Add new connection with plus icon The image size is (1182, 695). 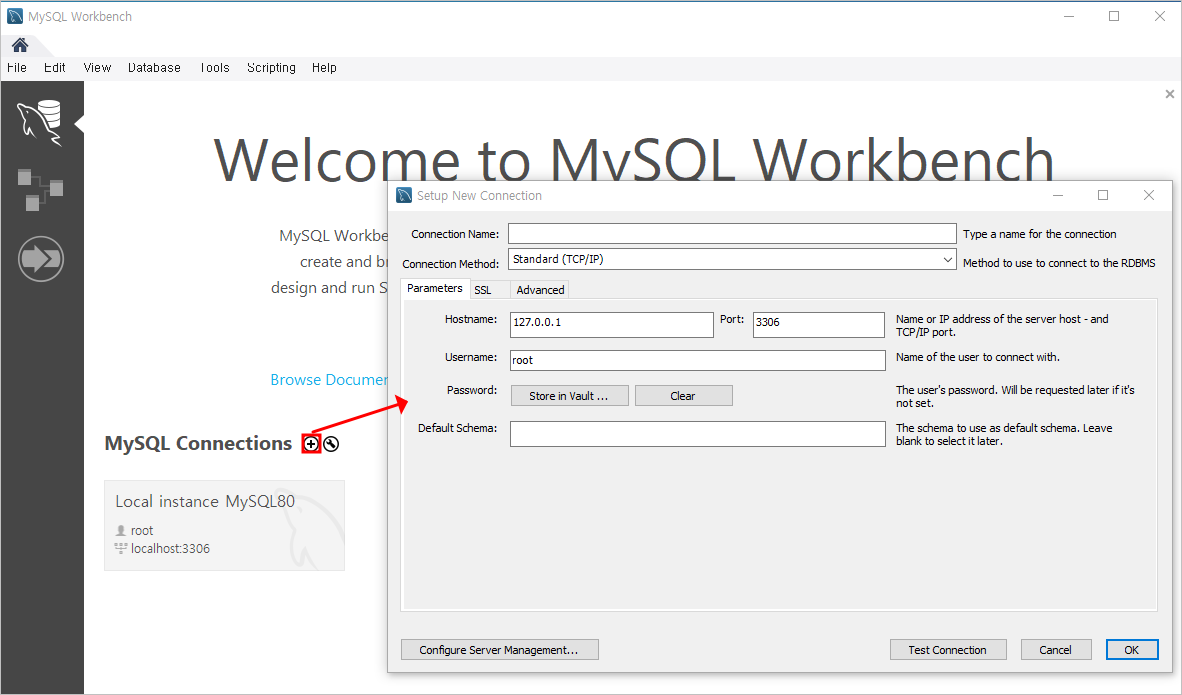[x=311, y=444]
